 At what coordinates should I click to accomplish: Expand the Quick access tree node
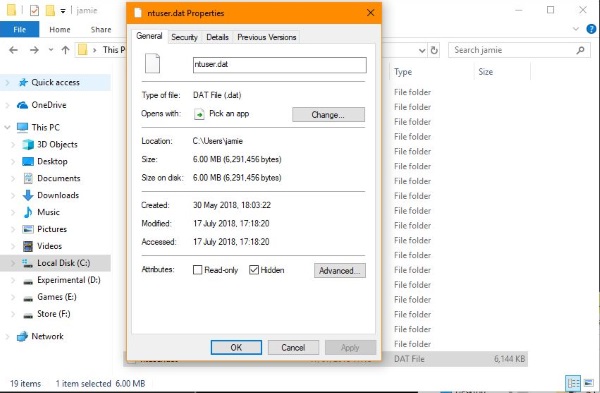click(x=7, y=82)
